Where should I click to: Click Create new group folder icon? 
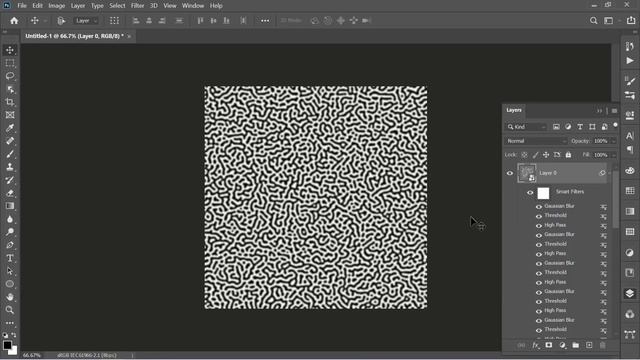click(x=576, y=345)
